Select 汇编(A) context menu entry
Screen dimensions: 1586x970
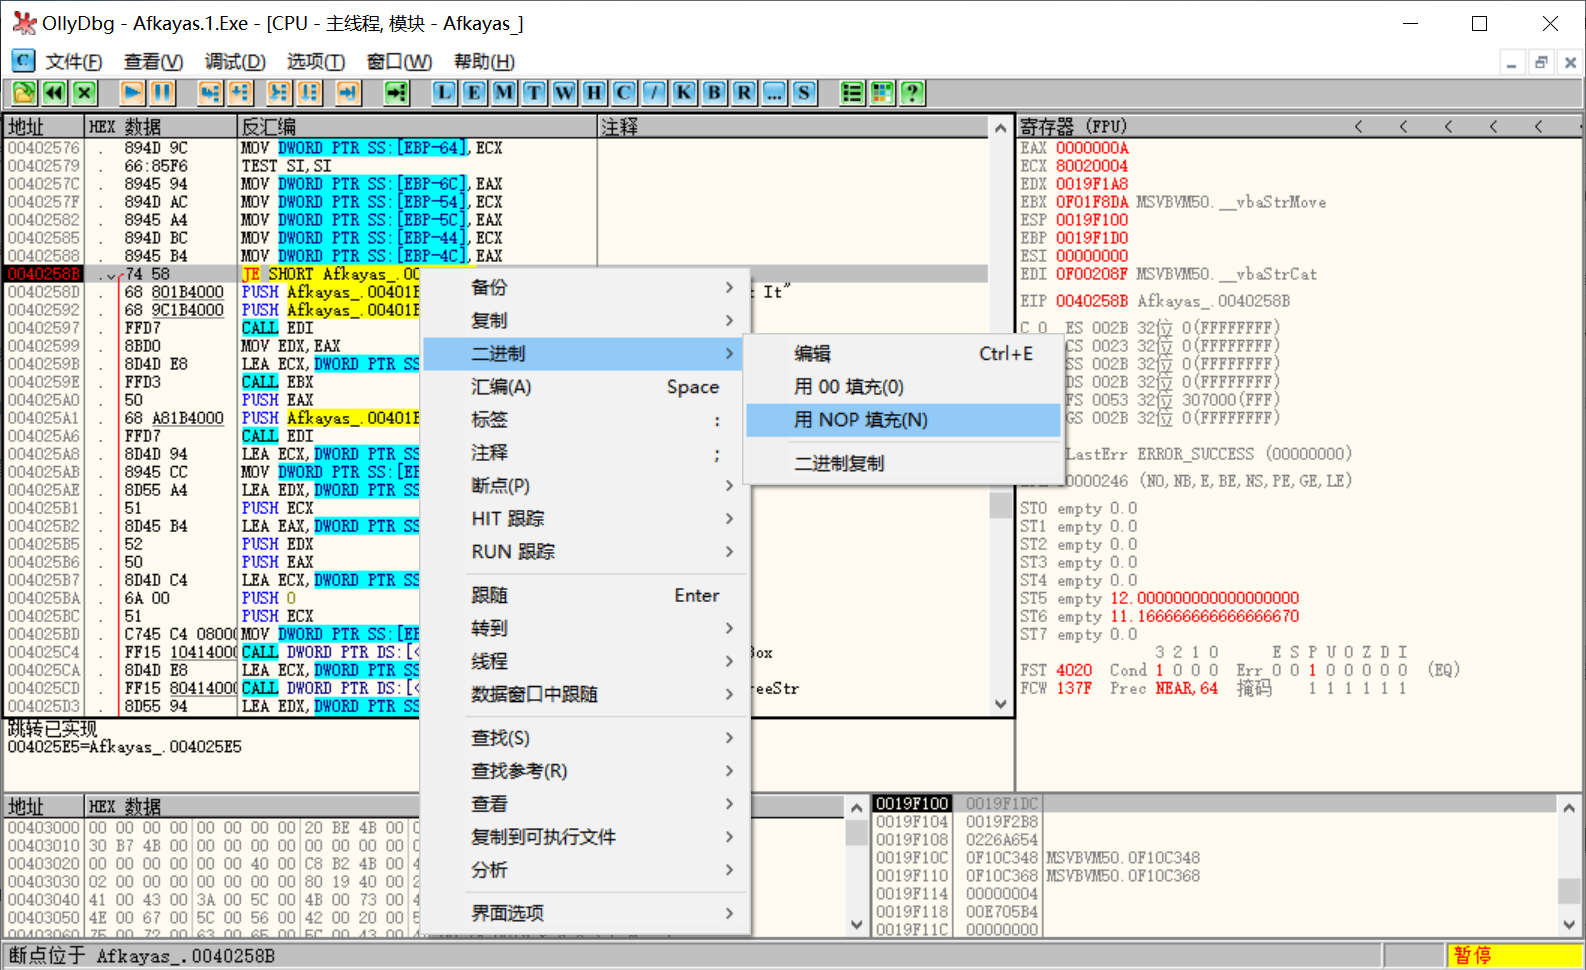coord(585,387)
